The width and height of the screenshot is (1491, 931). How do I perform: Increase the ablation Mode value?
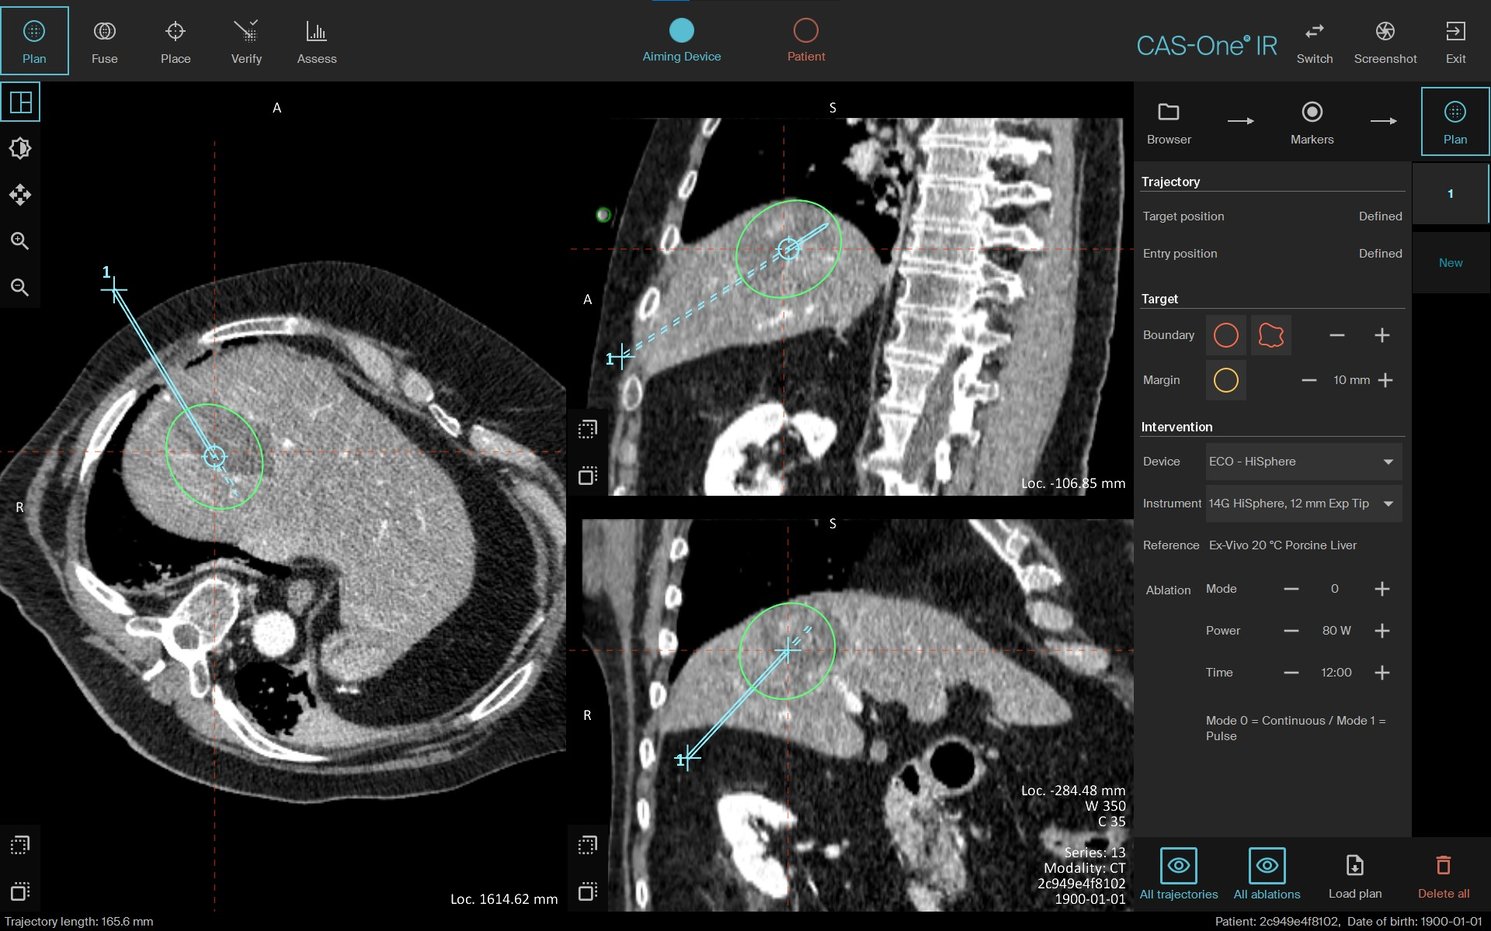(1382, 589)
